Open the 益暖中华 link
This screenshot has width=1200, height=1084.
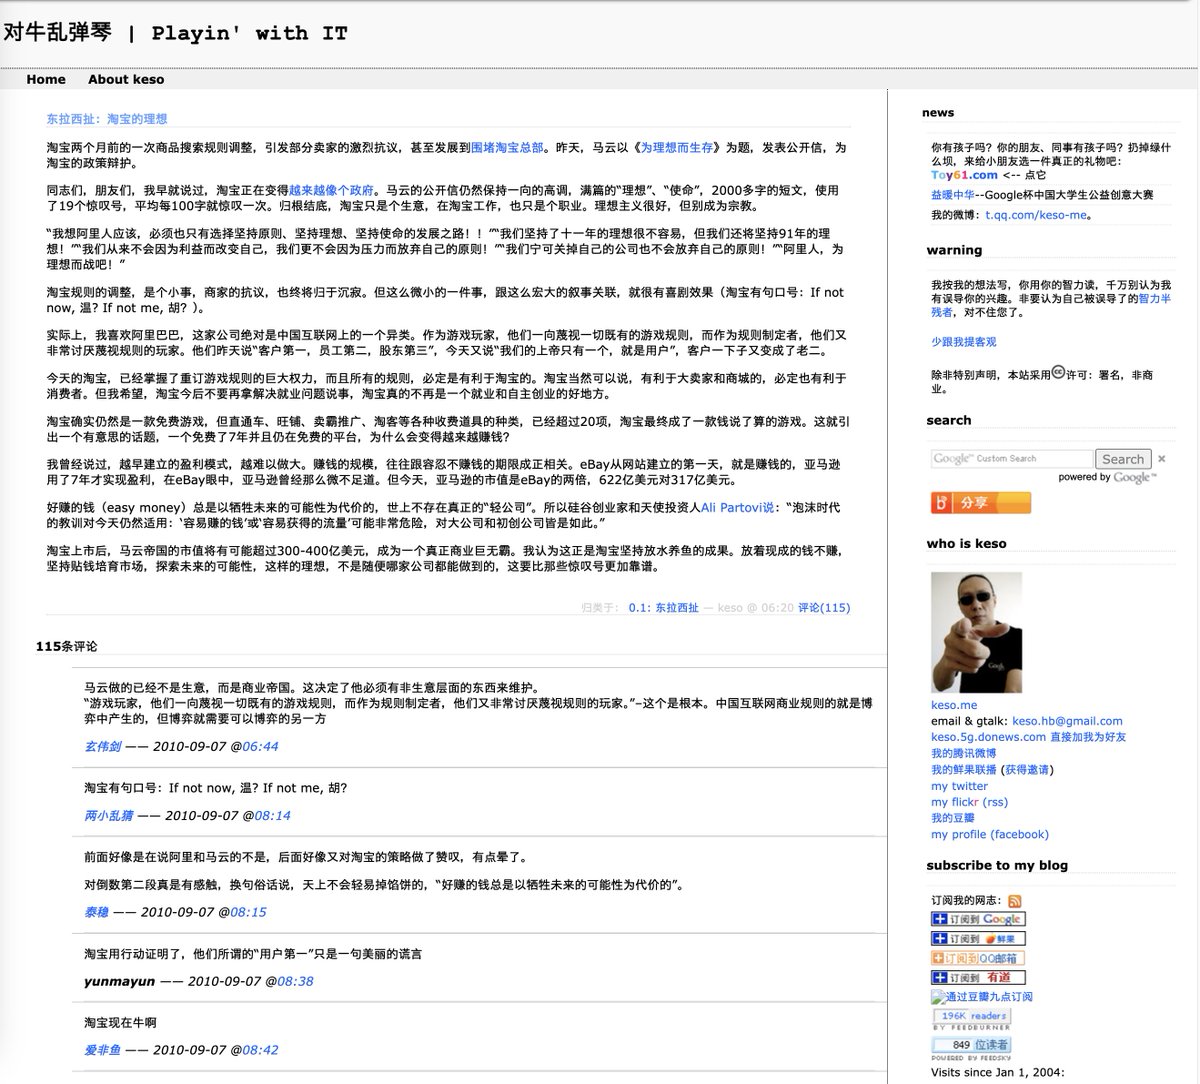click(952, 195)
